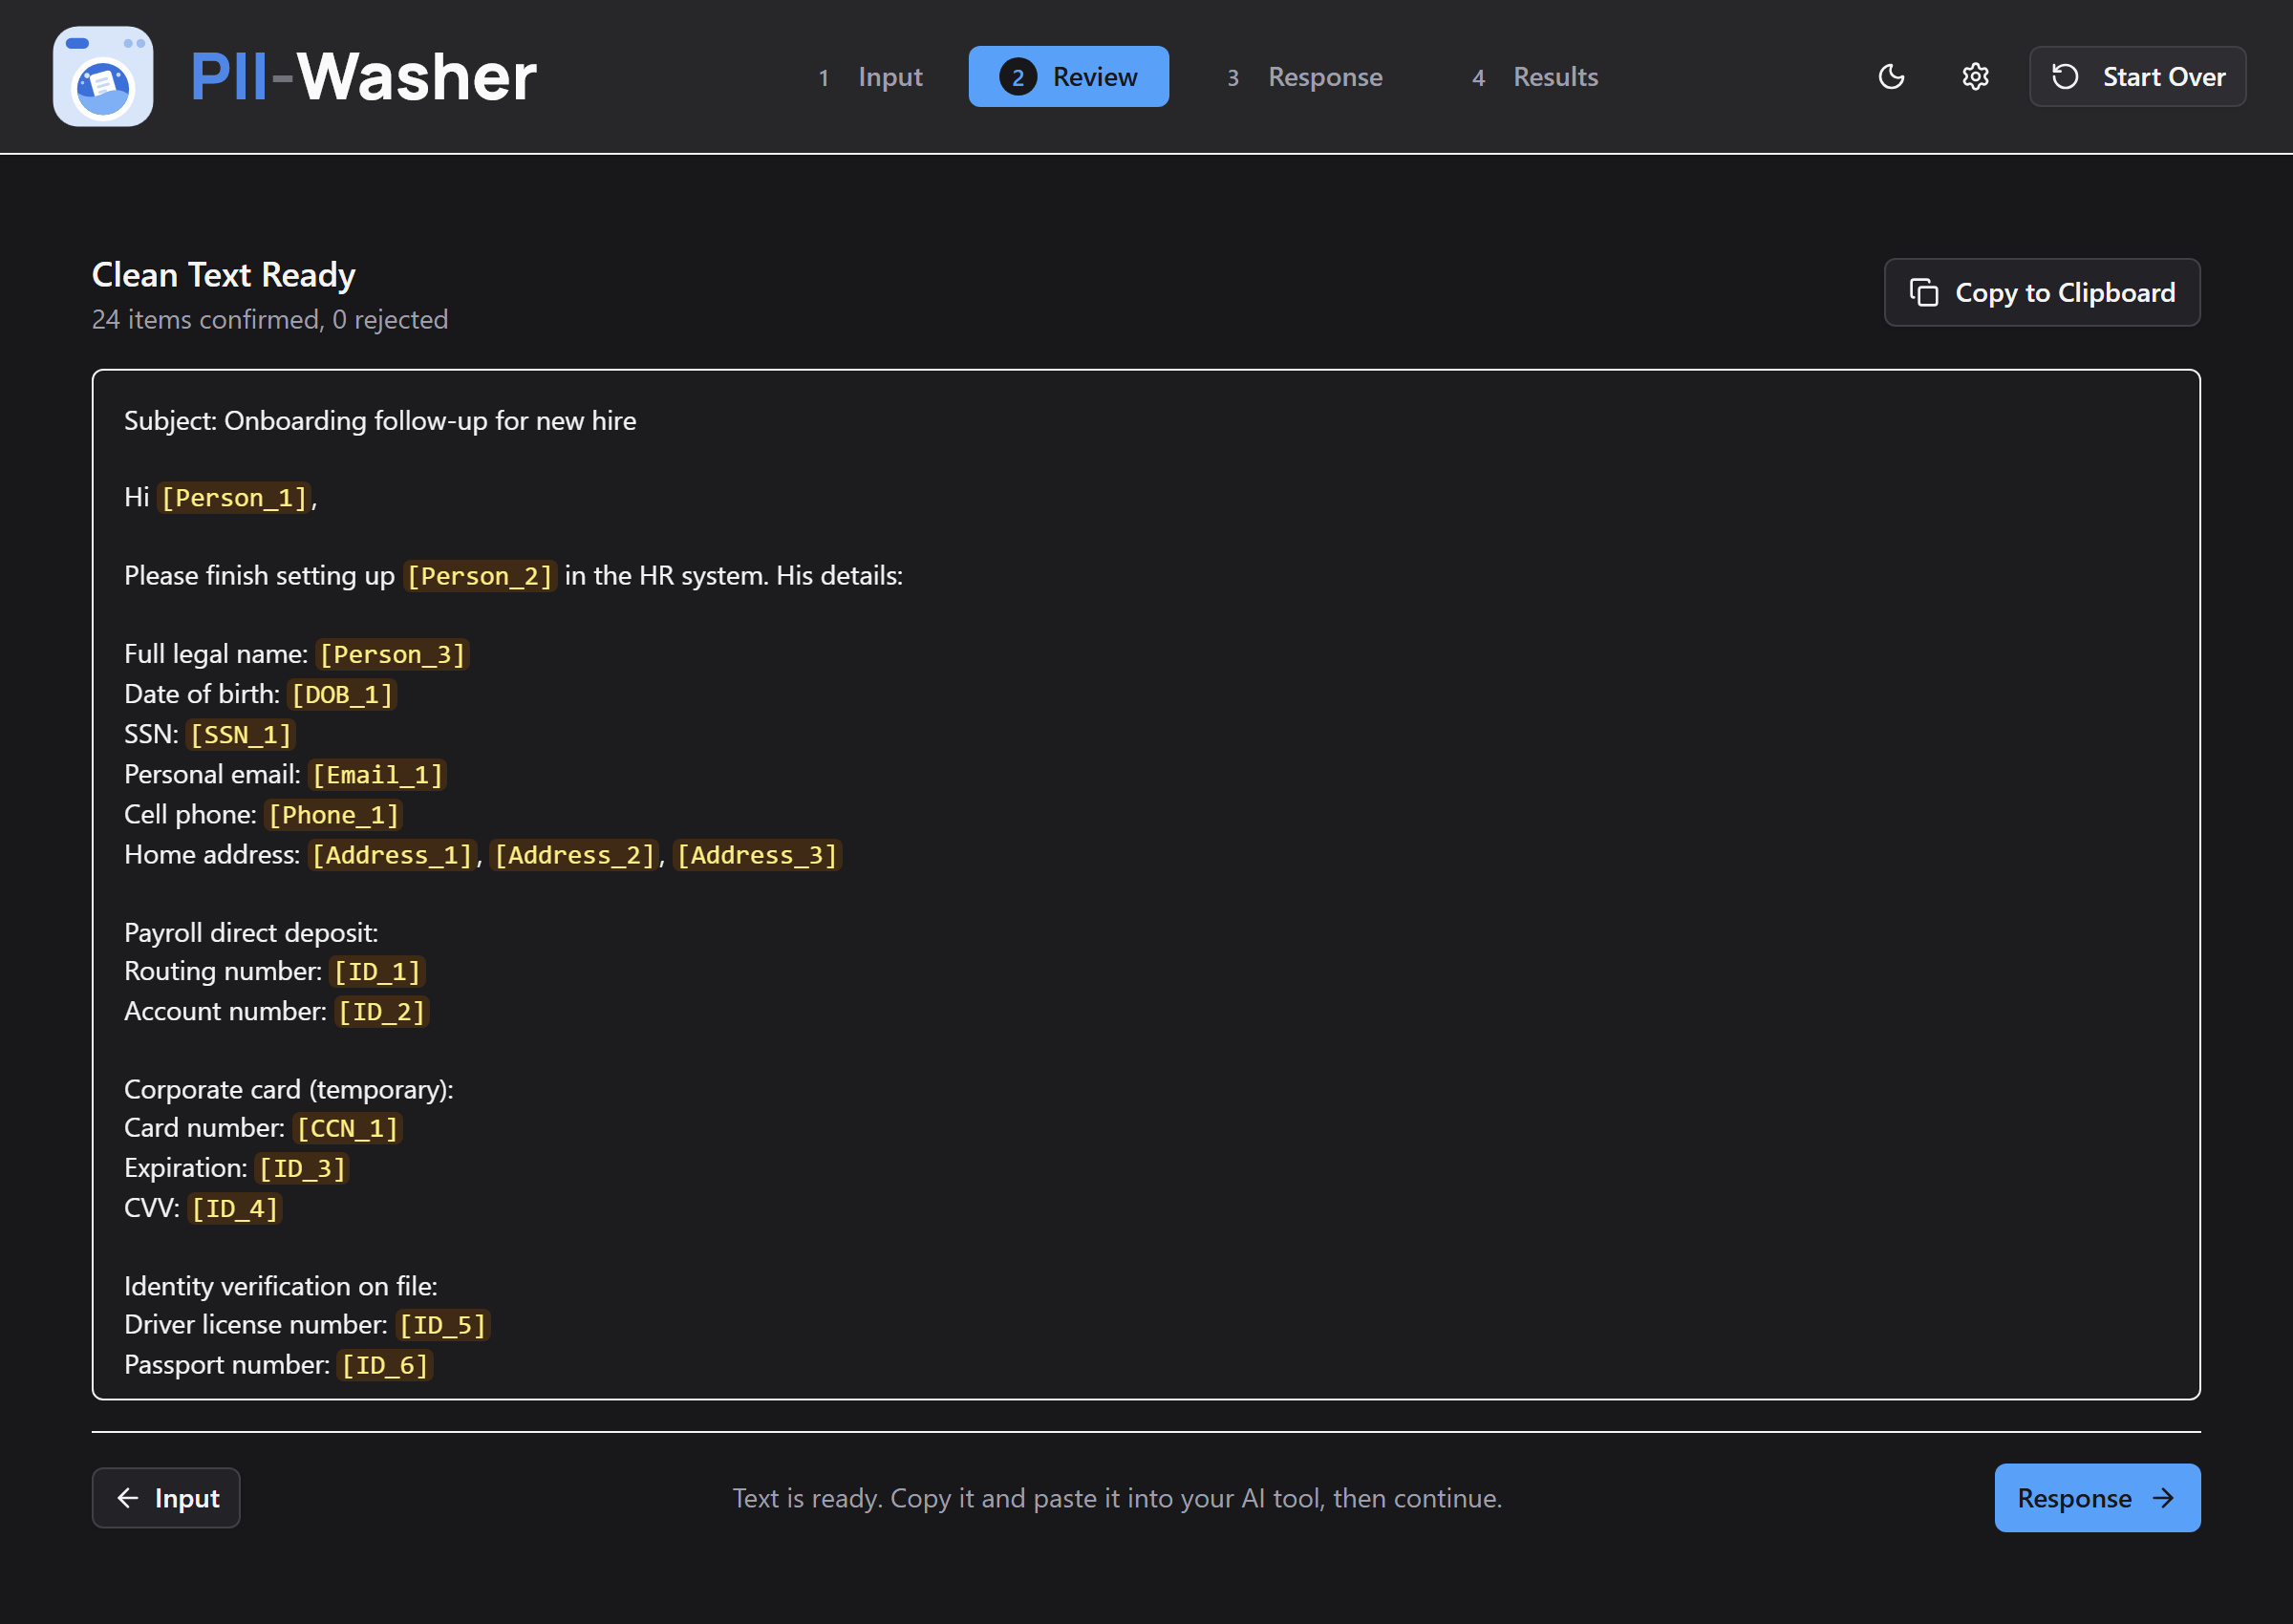Click the [Email_1] placeholder
Image resolution: width=2293 pixels, height=1624 pixels.
pyautogui.click(x=378, y=774)
